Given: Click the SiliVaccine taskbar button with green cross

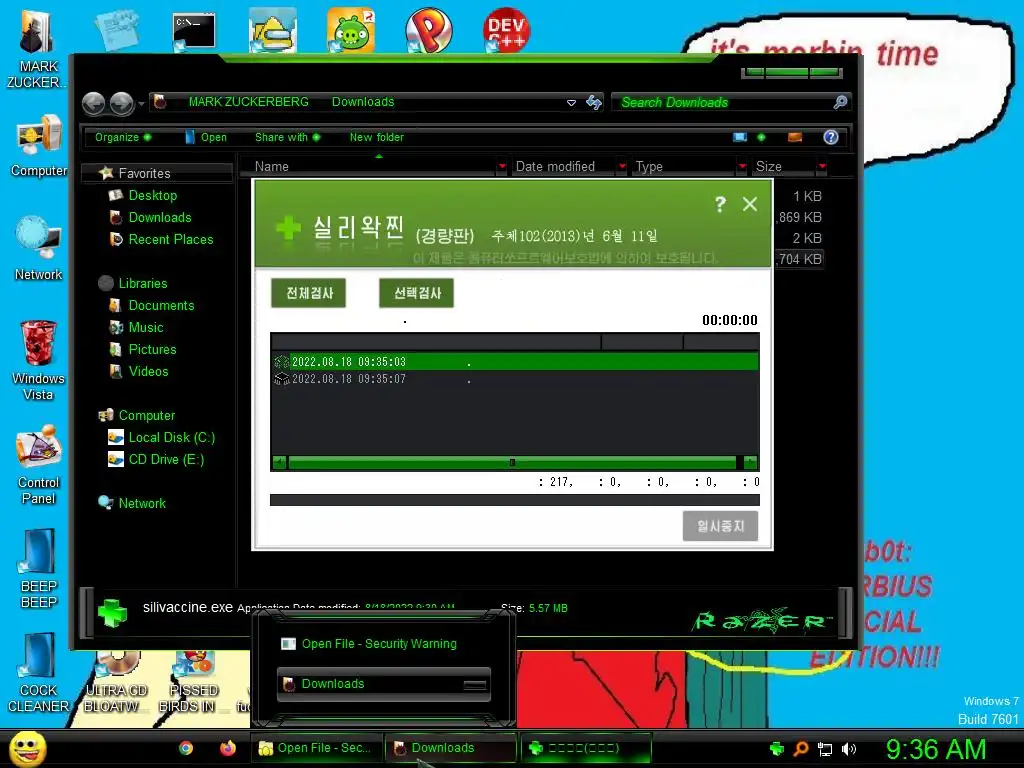Looking at the screenshot, I should (x=586, y=748).
